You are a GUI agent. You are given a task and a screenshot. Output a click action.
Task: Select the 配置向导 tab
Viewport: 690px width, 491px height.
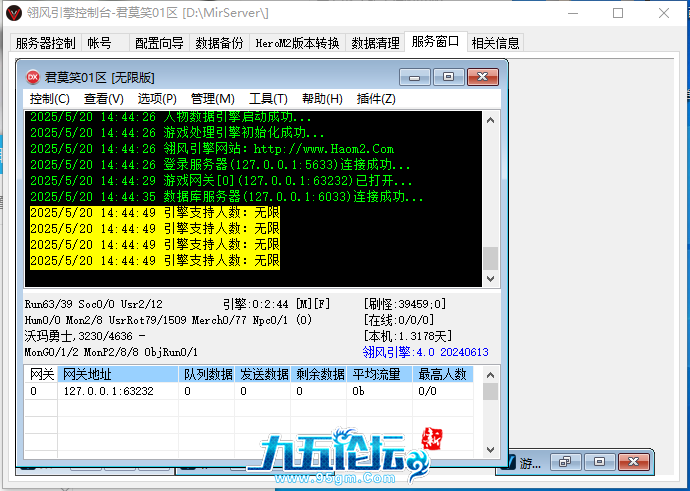point(159,43)
